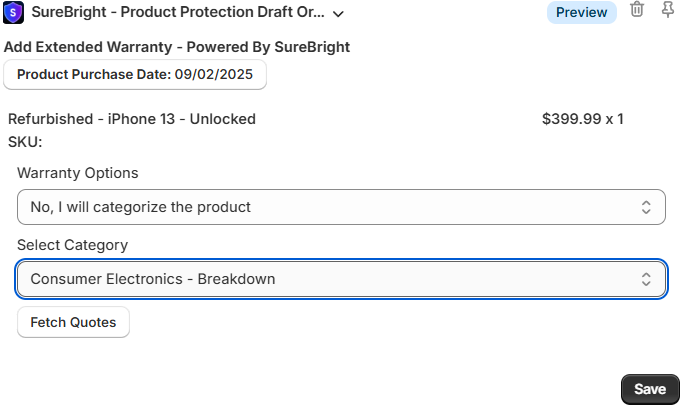Save the warranty configuration
Image resolution: width=690 pixels, height=414 pixels.
click(x=650, y=389)
